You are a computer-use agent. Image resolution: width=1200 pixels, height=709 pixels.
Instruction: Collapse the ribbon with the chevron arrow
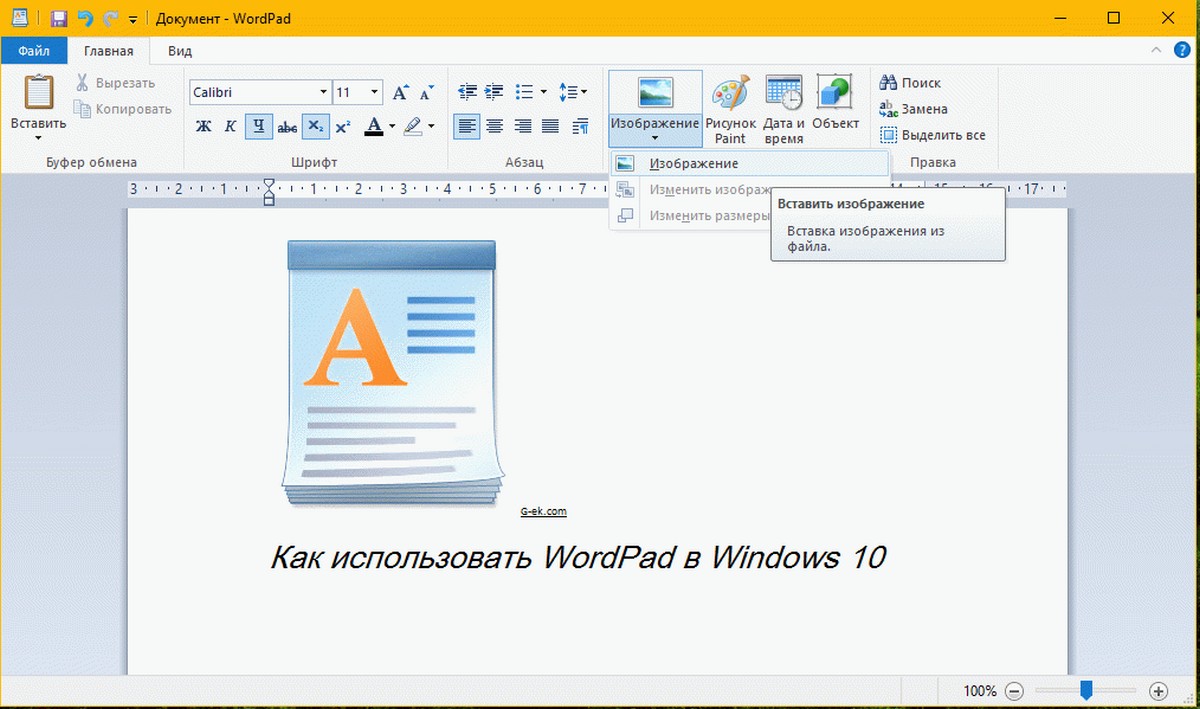tap(1156, 50)
